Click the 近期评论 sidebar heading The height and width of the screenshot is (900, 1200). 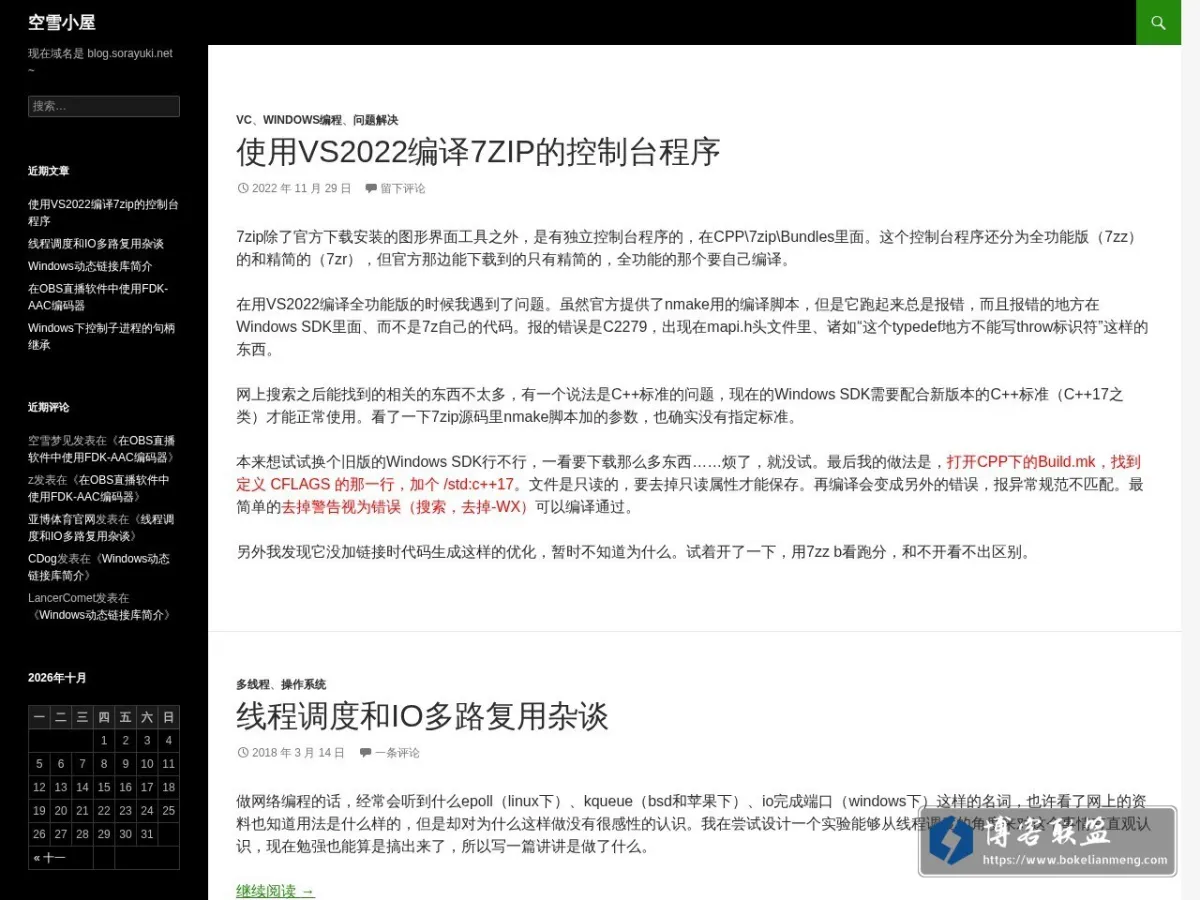click(x=49, y=407)
